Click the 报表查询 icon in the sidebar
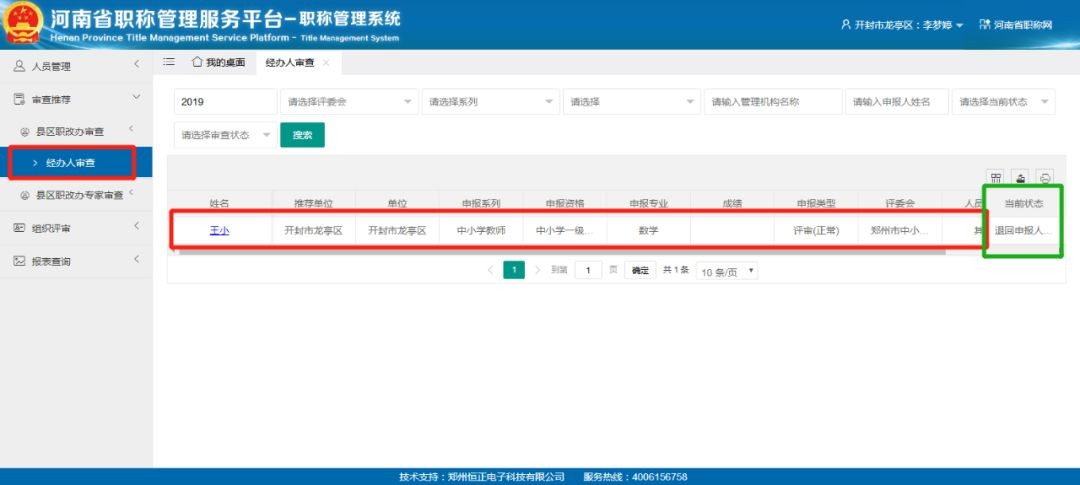Screen dimensions: 1080x485 (19, 261)
